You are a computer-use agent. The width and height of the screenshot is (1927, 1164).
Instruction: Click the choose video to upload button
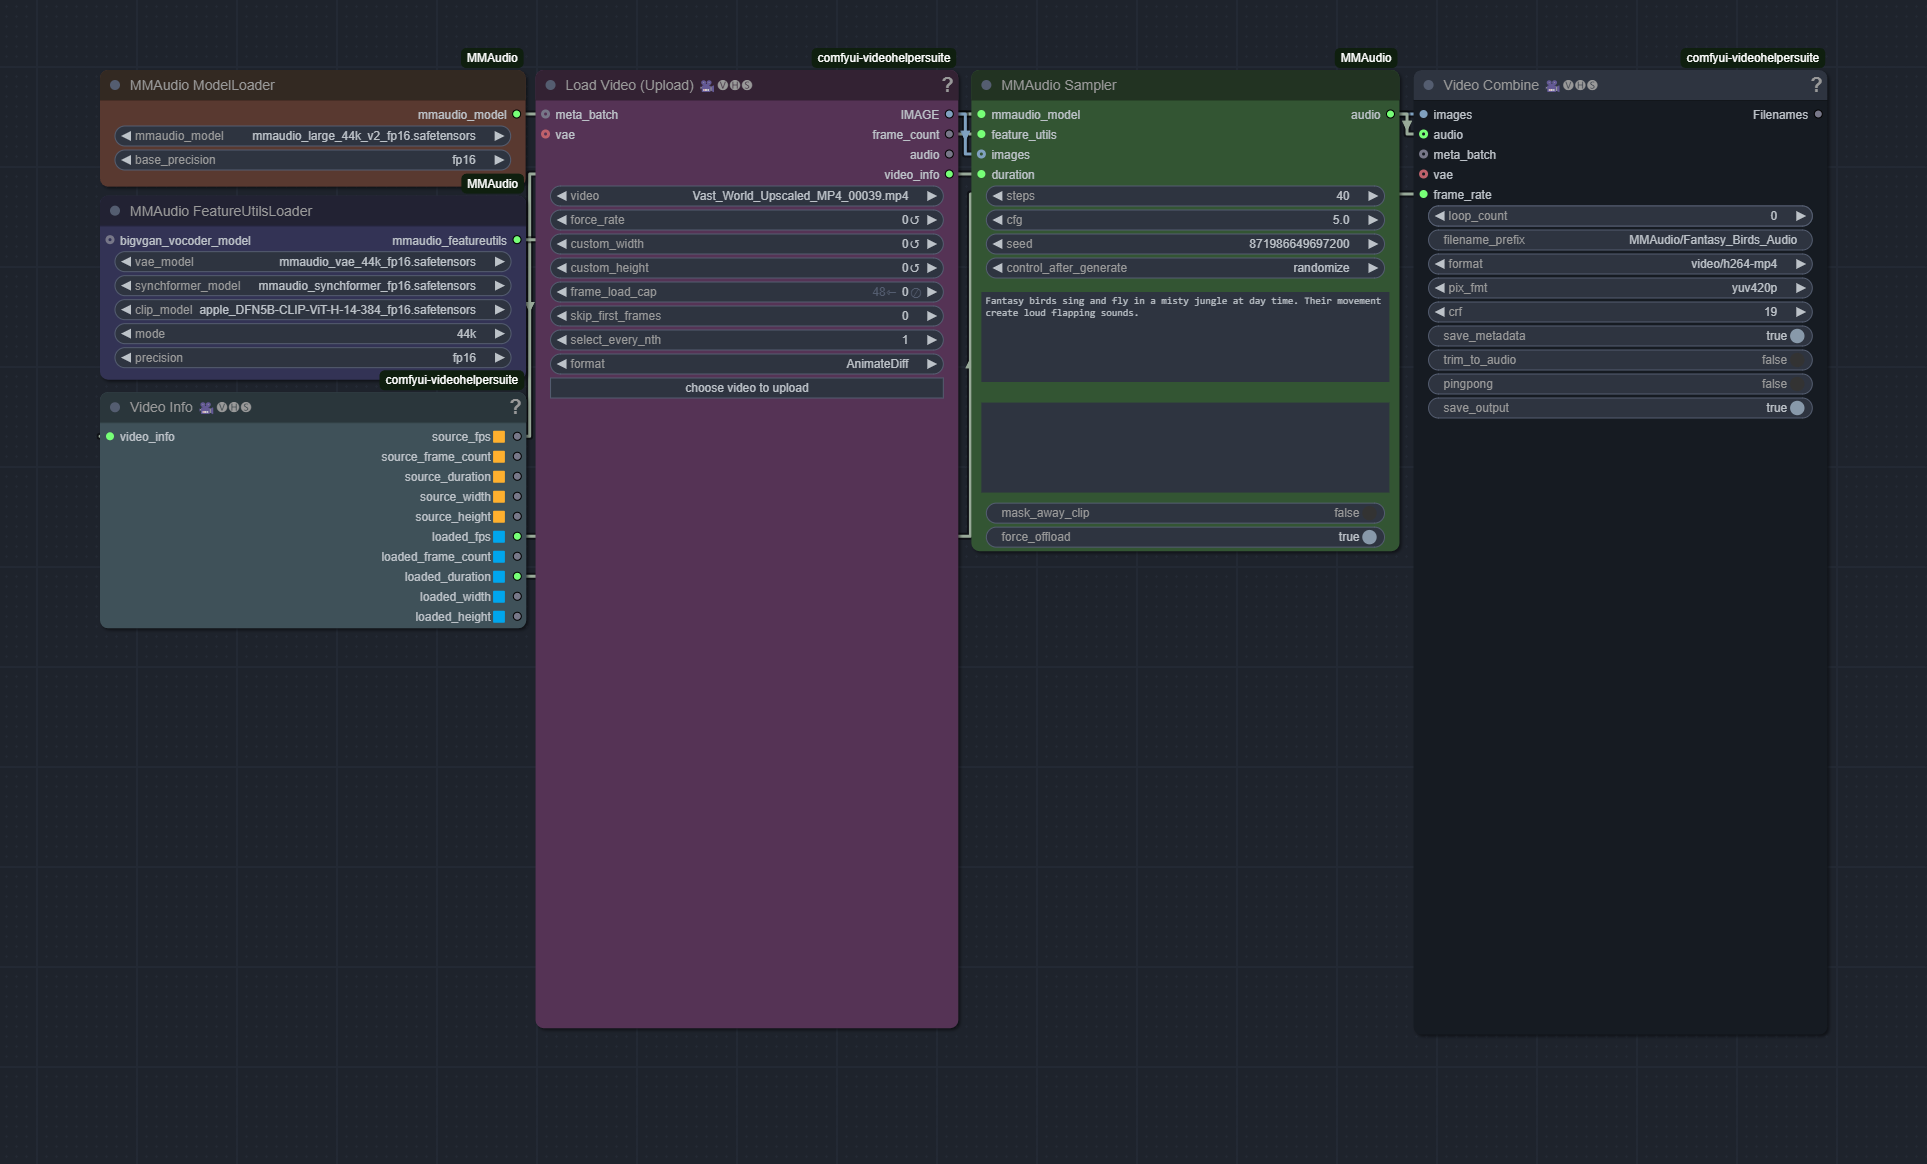[x=746, y=388]
